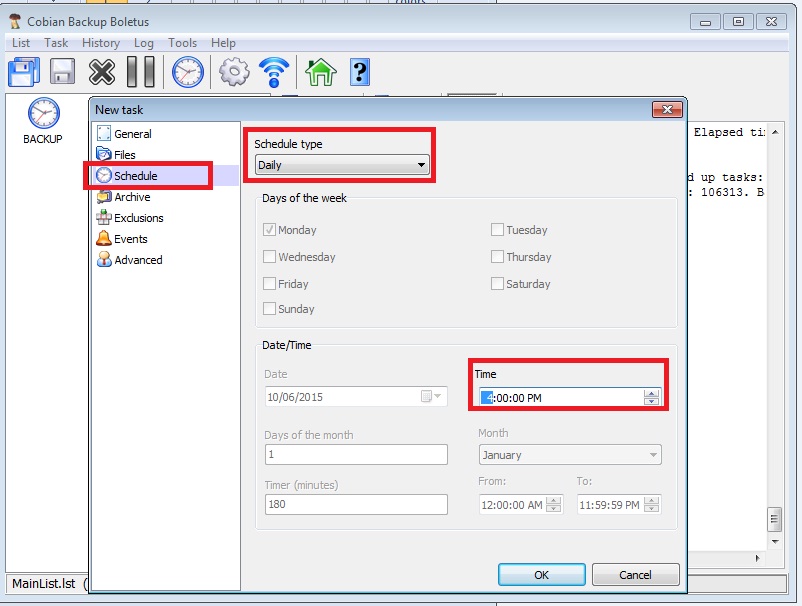Open the Schedule type dropdown
This screenshot has width=802, height=606.
point(341,165)
